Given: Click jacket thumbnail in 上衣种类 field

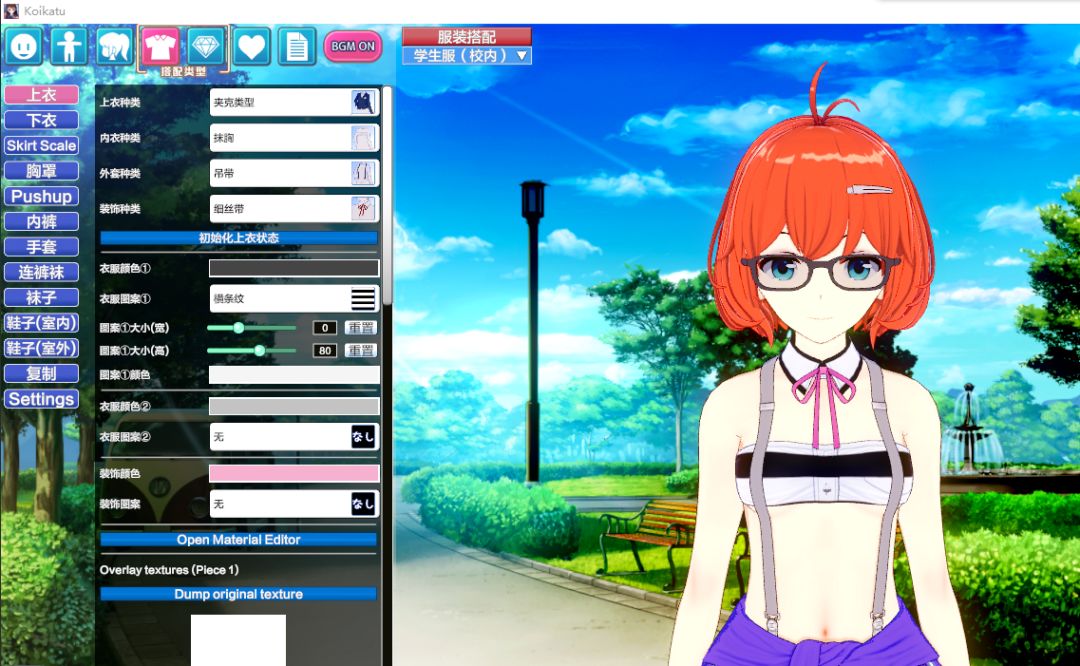Looking at the screenshot, I should pyautogui.click(x=364, y=102).
